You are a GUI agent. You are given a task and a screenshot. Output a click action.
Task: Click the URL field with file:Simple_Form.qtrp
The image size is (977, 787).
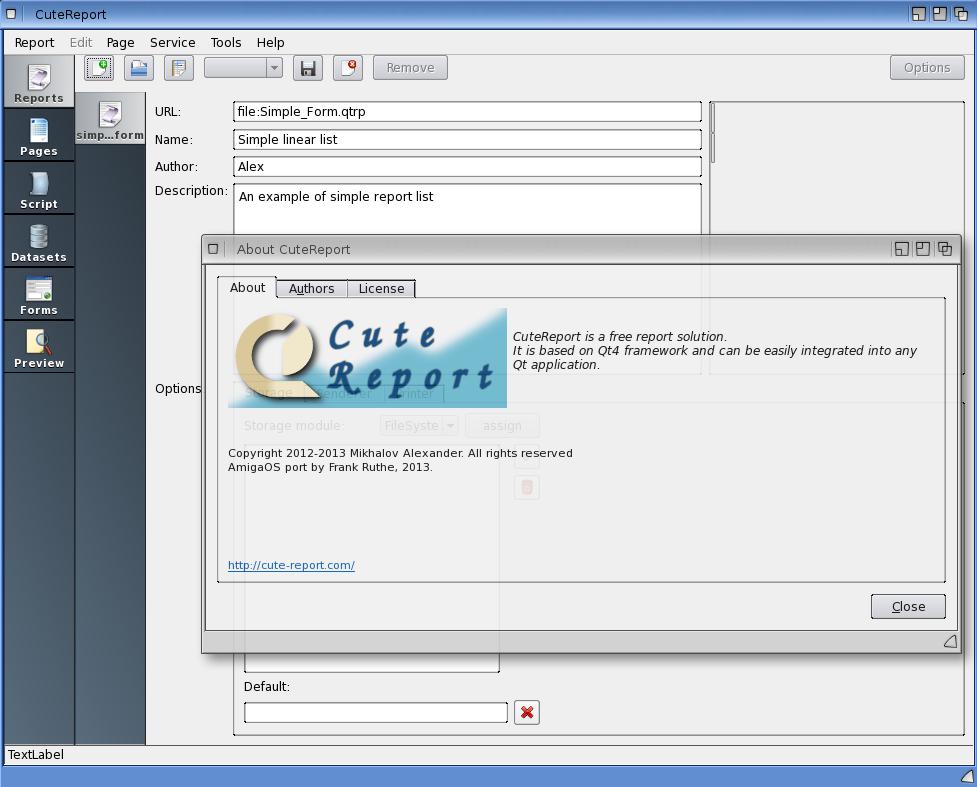pyautogui.click(x=467, y=112)
